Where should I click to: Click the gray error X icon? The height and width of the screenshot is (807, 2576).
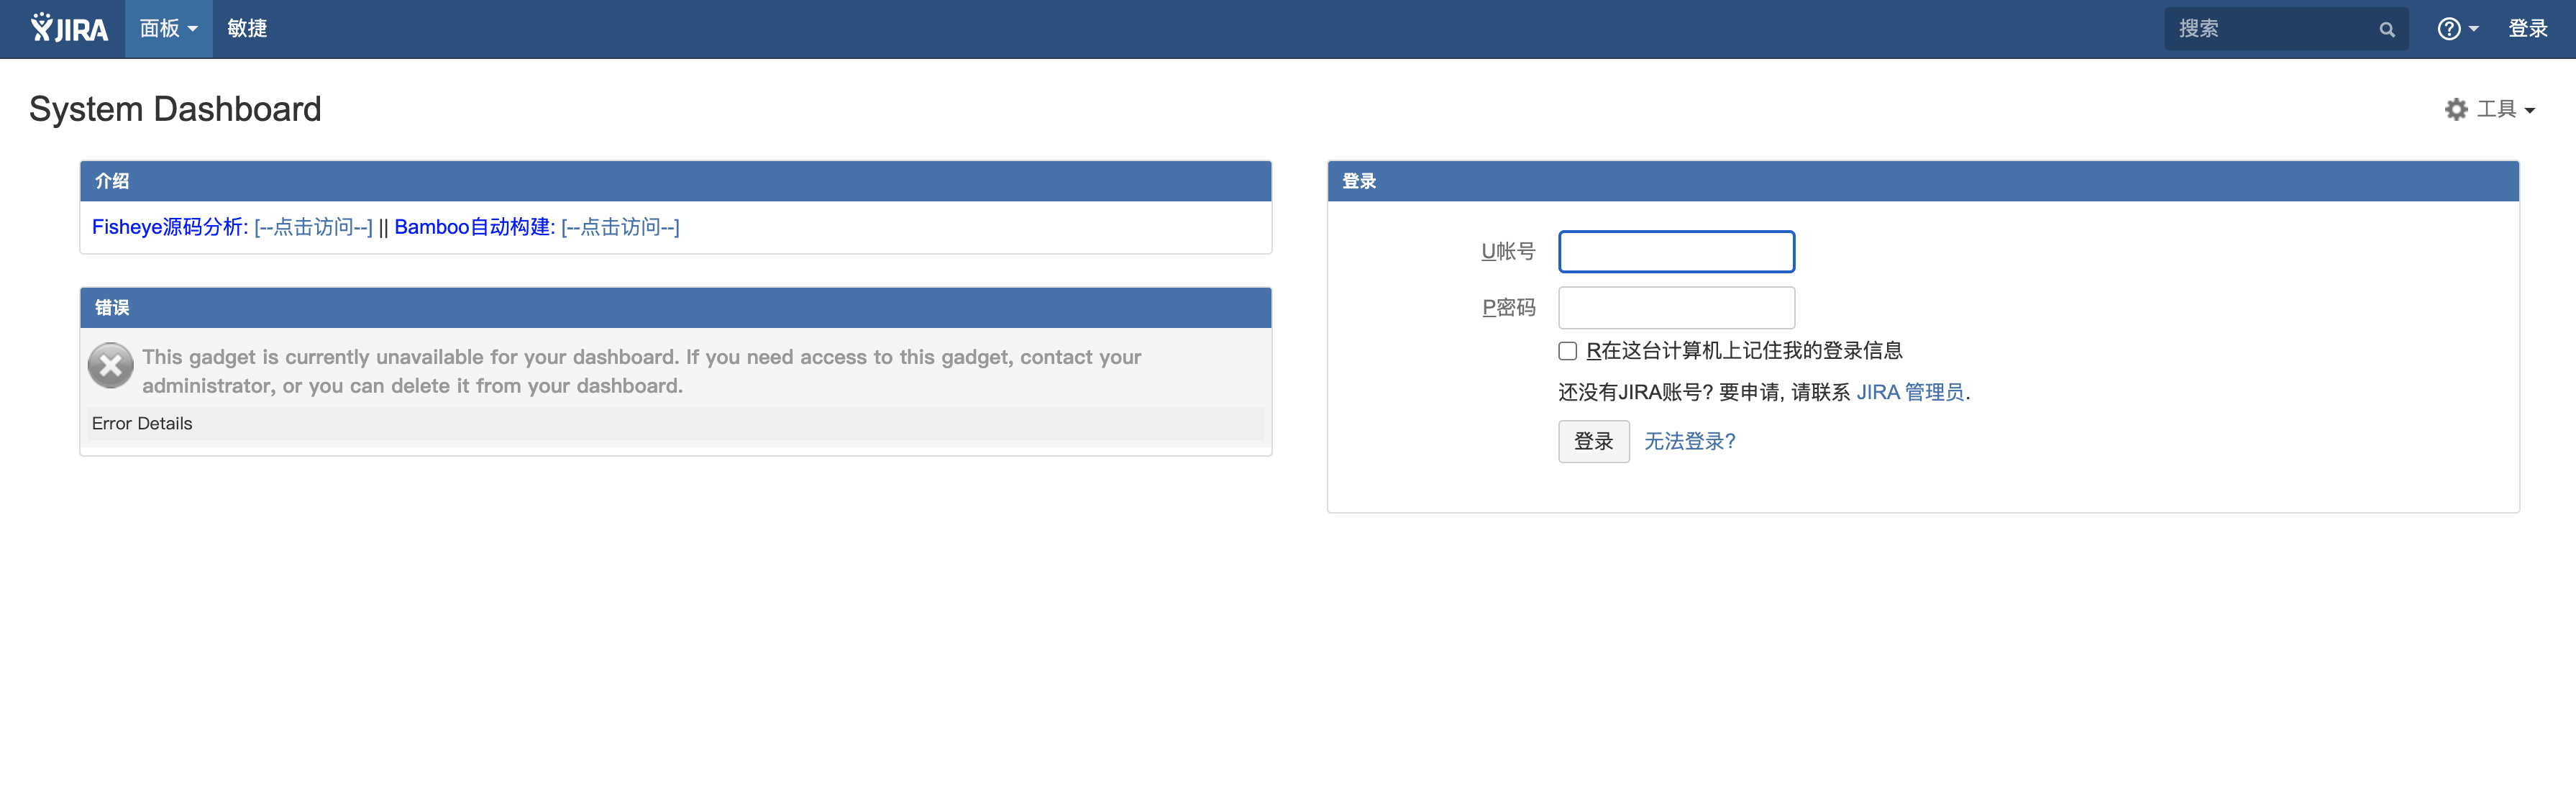(x=111, y=366)
